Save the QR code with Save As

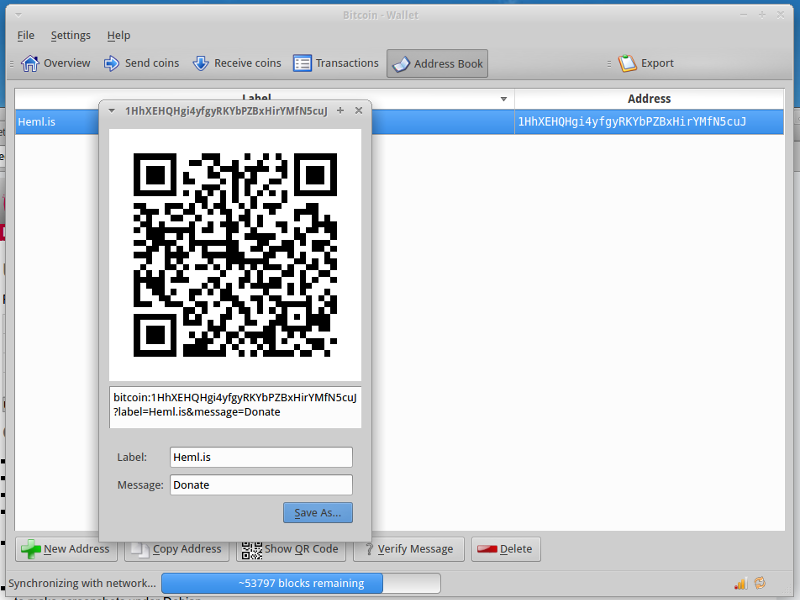pyautogui.click(x=318, y=513)
